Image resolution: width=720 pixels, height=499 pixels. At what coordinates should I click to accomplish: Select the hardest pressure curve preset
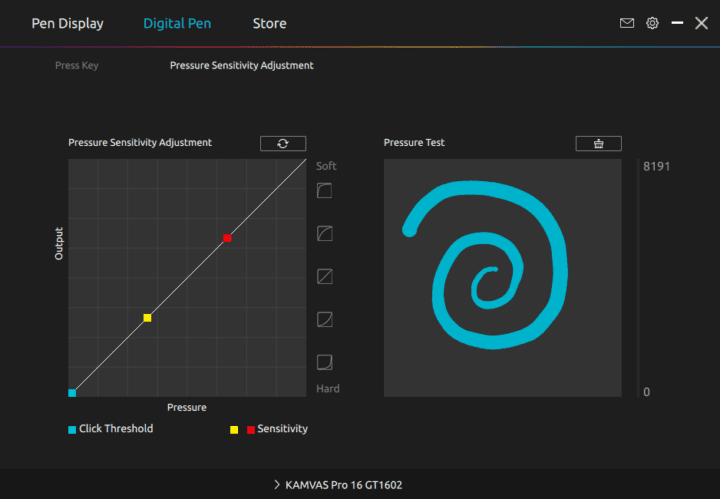pos(324,362)
